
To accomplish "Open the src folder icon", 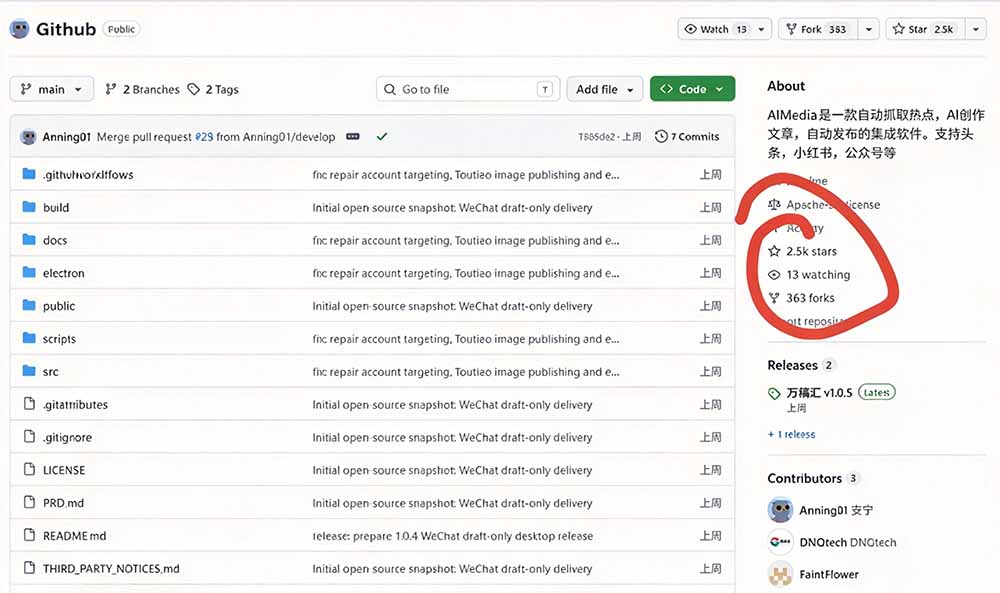I will (29, 371).
